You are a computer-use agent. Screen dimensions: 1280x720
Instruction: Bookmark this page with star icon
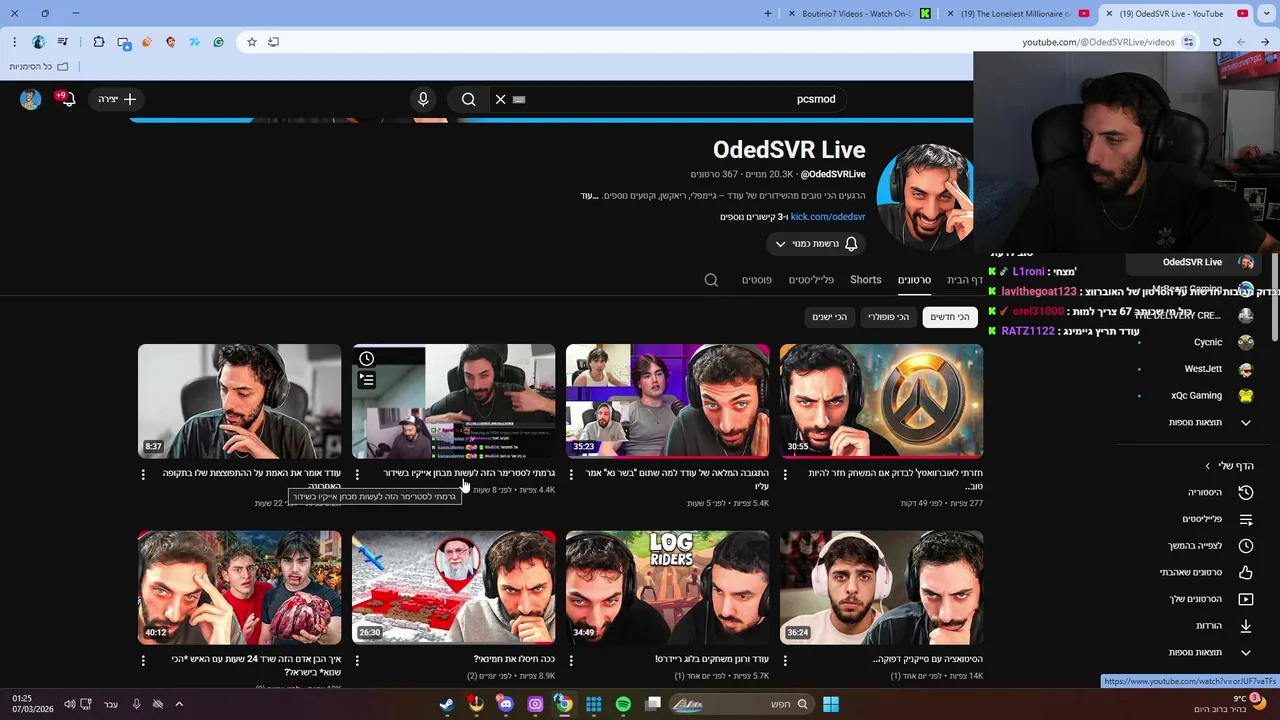pos(252,42)
